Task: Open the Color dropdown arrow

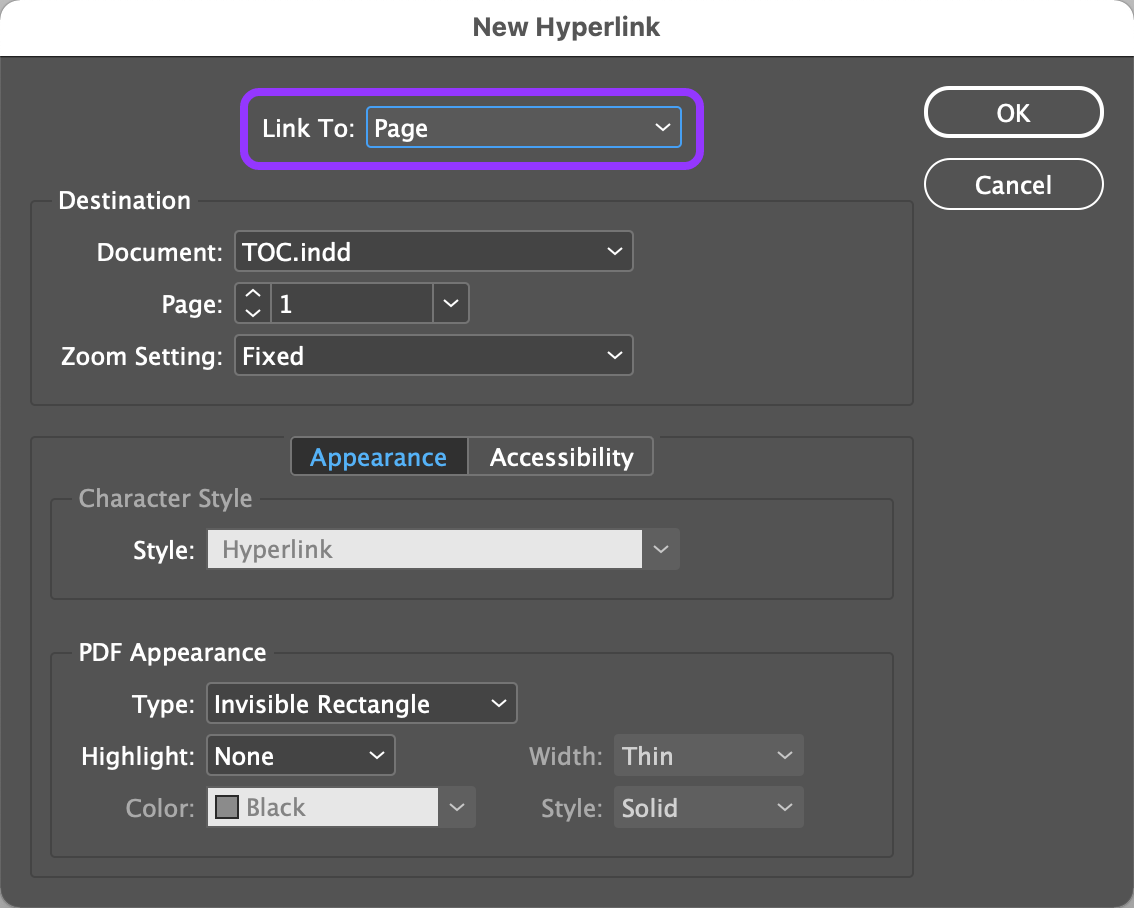Action: [457, 808]
